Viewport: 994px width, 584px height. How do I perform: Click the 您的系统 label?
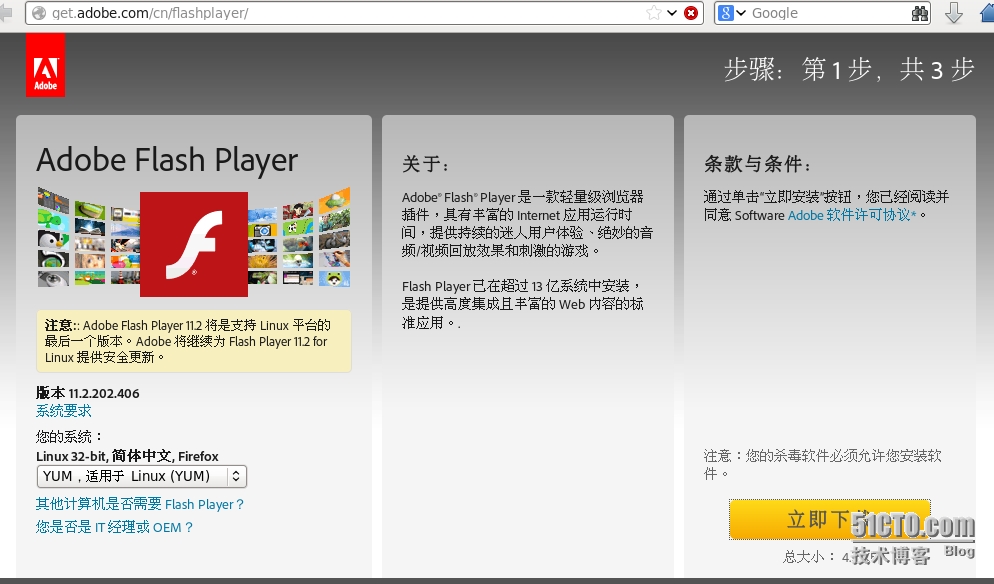69,436
